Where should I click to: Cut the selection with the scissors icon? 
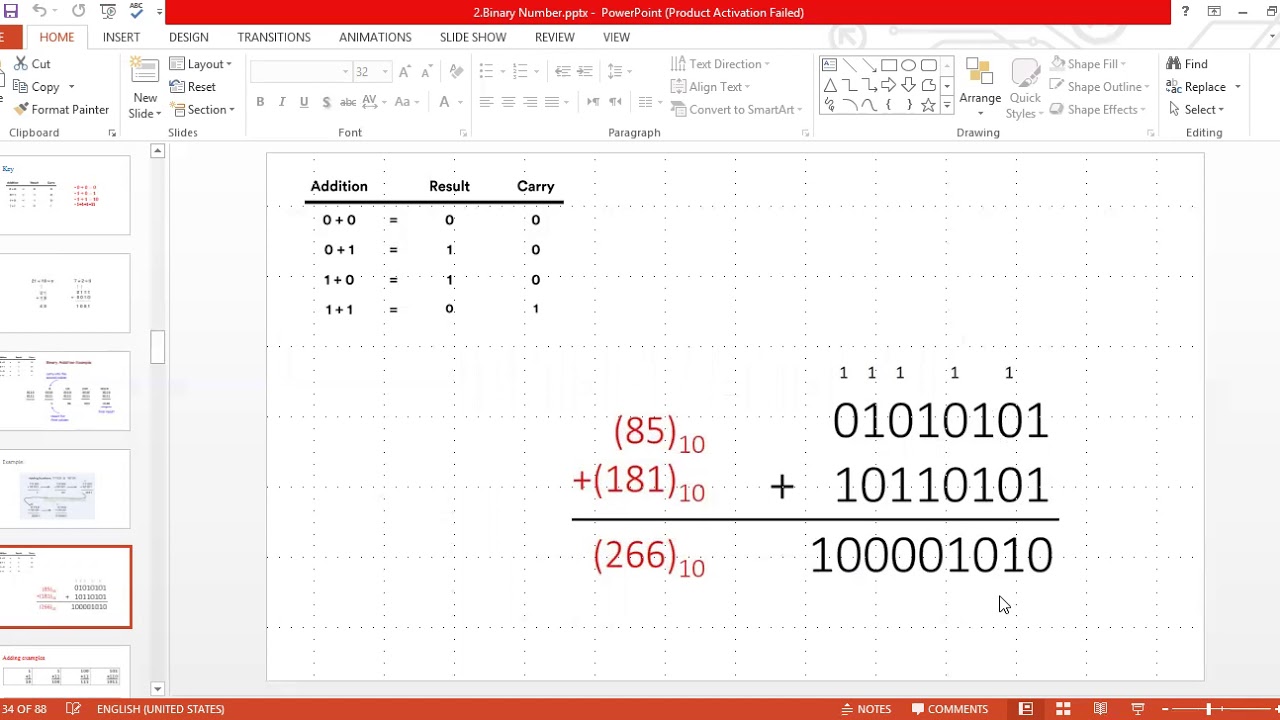[x=33, y=64]
